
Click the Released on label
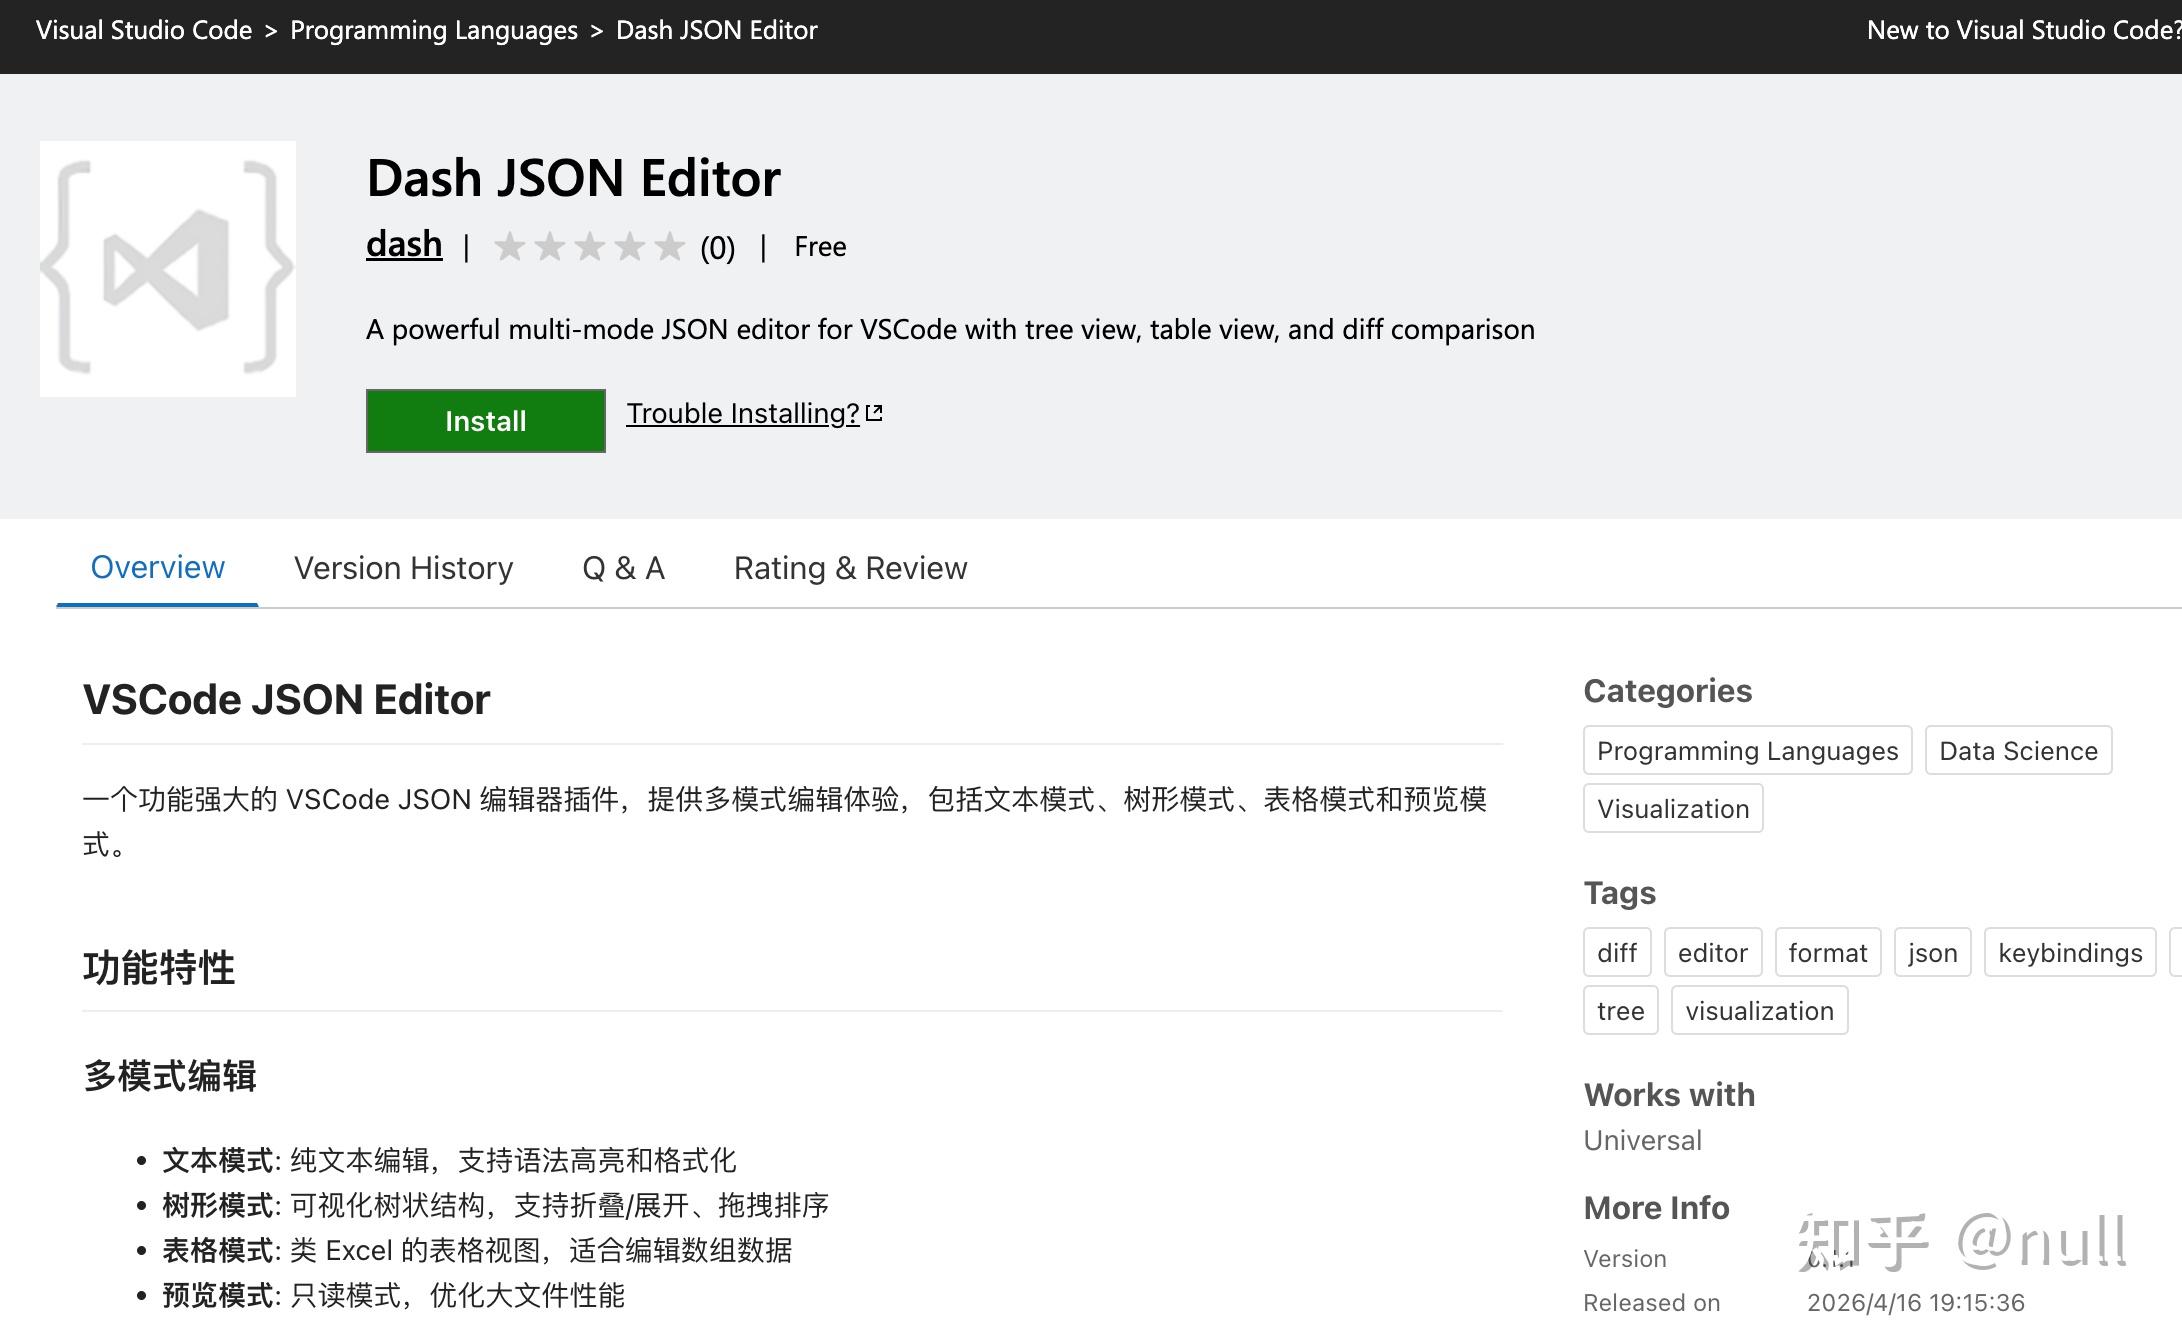[1652, 1303]
